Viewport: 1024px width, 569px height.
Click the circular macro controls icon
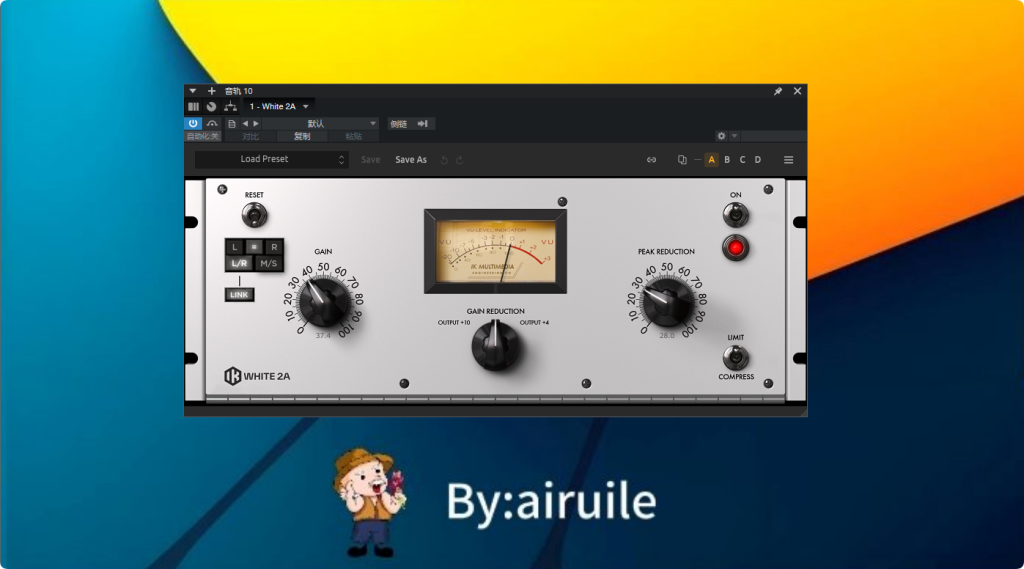click(212, 106)
